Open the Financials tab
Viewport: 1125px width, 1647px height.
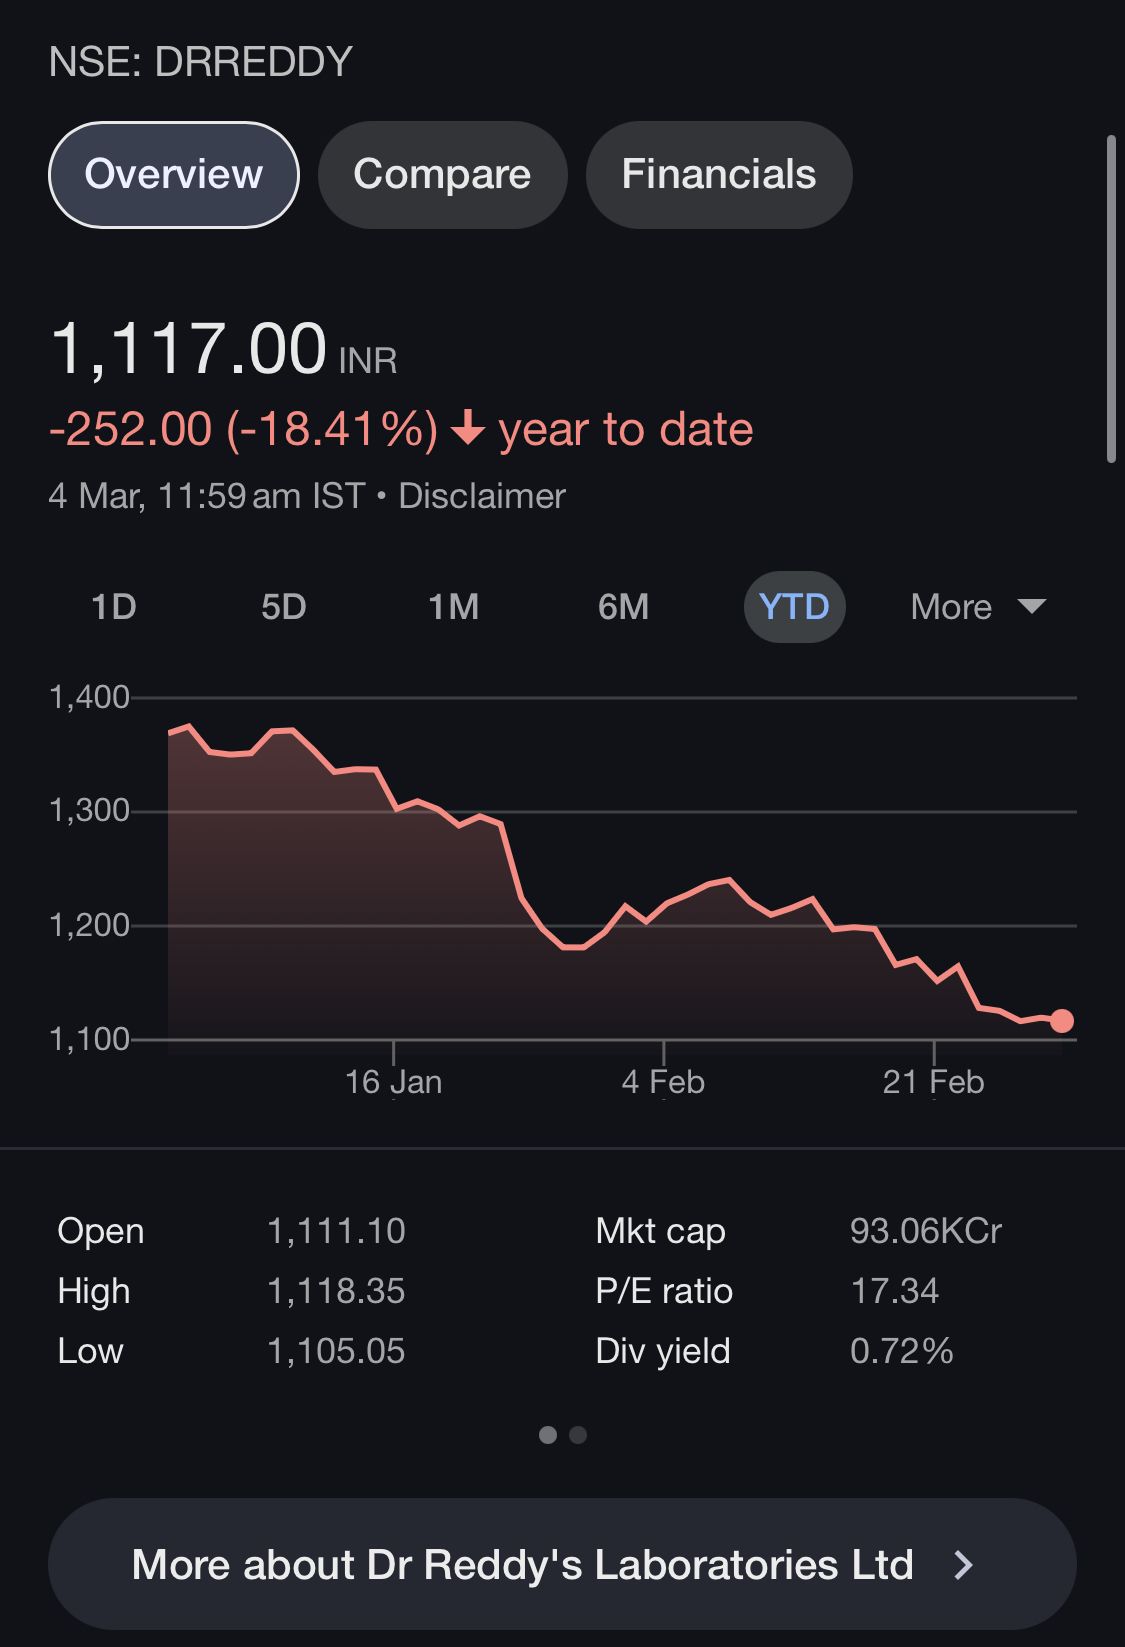[718, 175]
